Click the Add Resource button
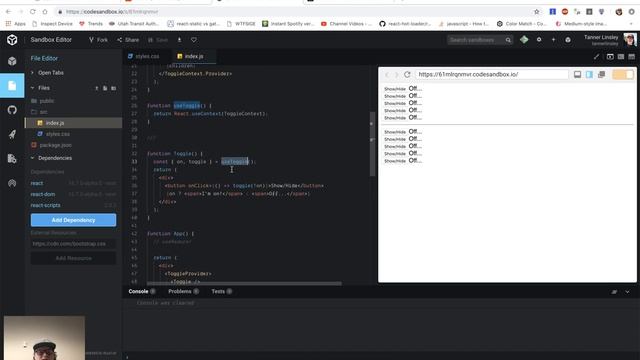This screenshot has width=640, height=360. coord(73,258)
